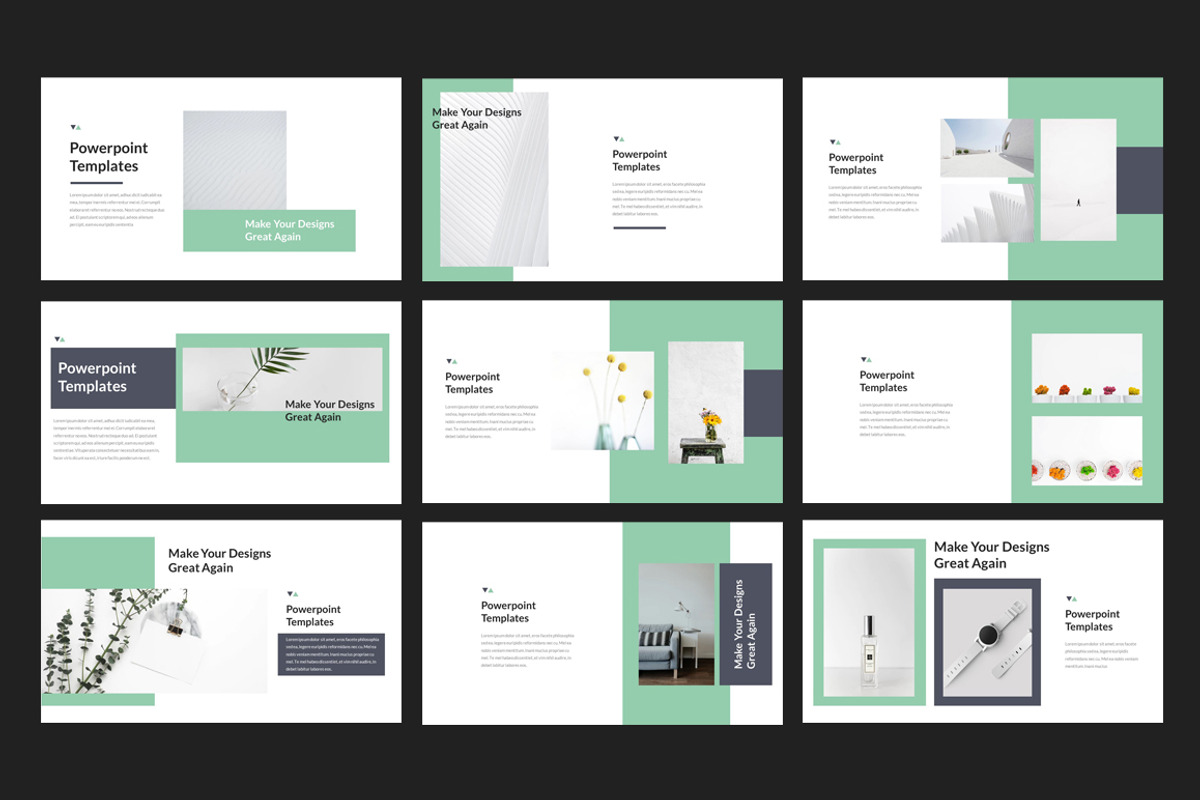Click triangle logo on the eucalyptus slide
Screen dimensions: 1200x800
coord(292,594)
